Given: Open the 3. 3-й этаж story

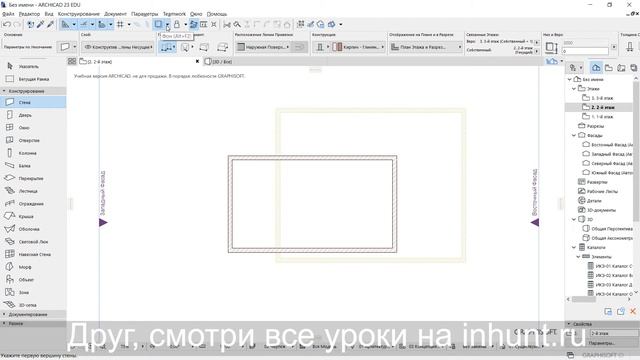Looking at the screenshot, I should tap(599, 98).
